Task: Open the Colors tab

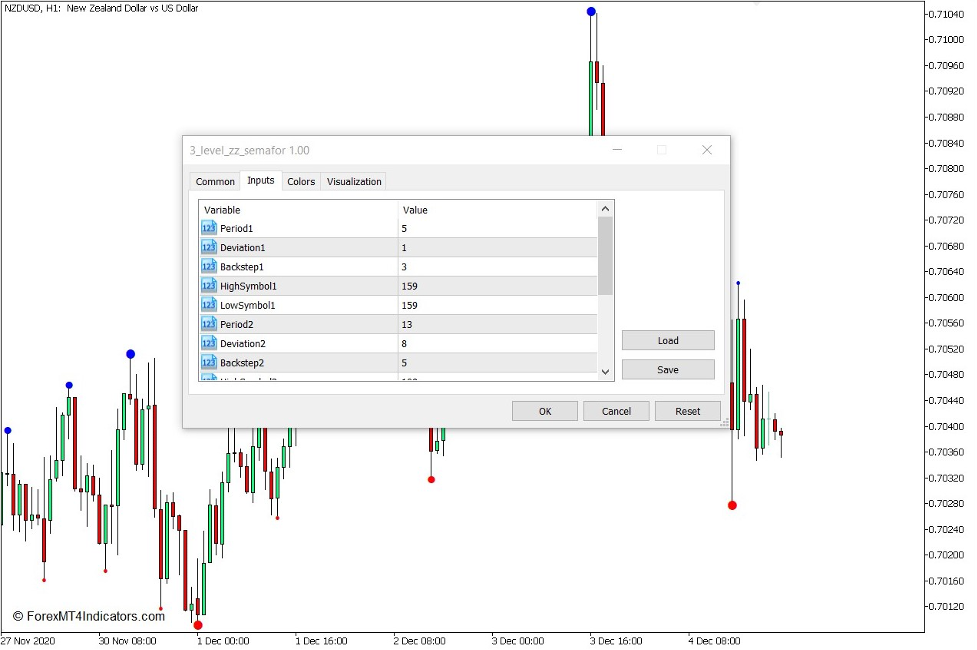Action: point(302,181)
